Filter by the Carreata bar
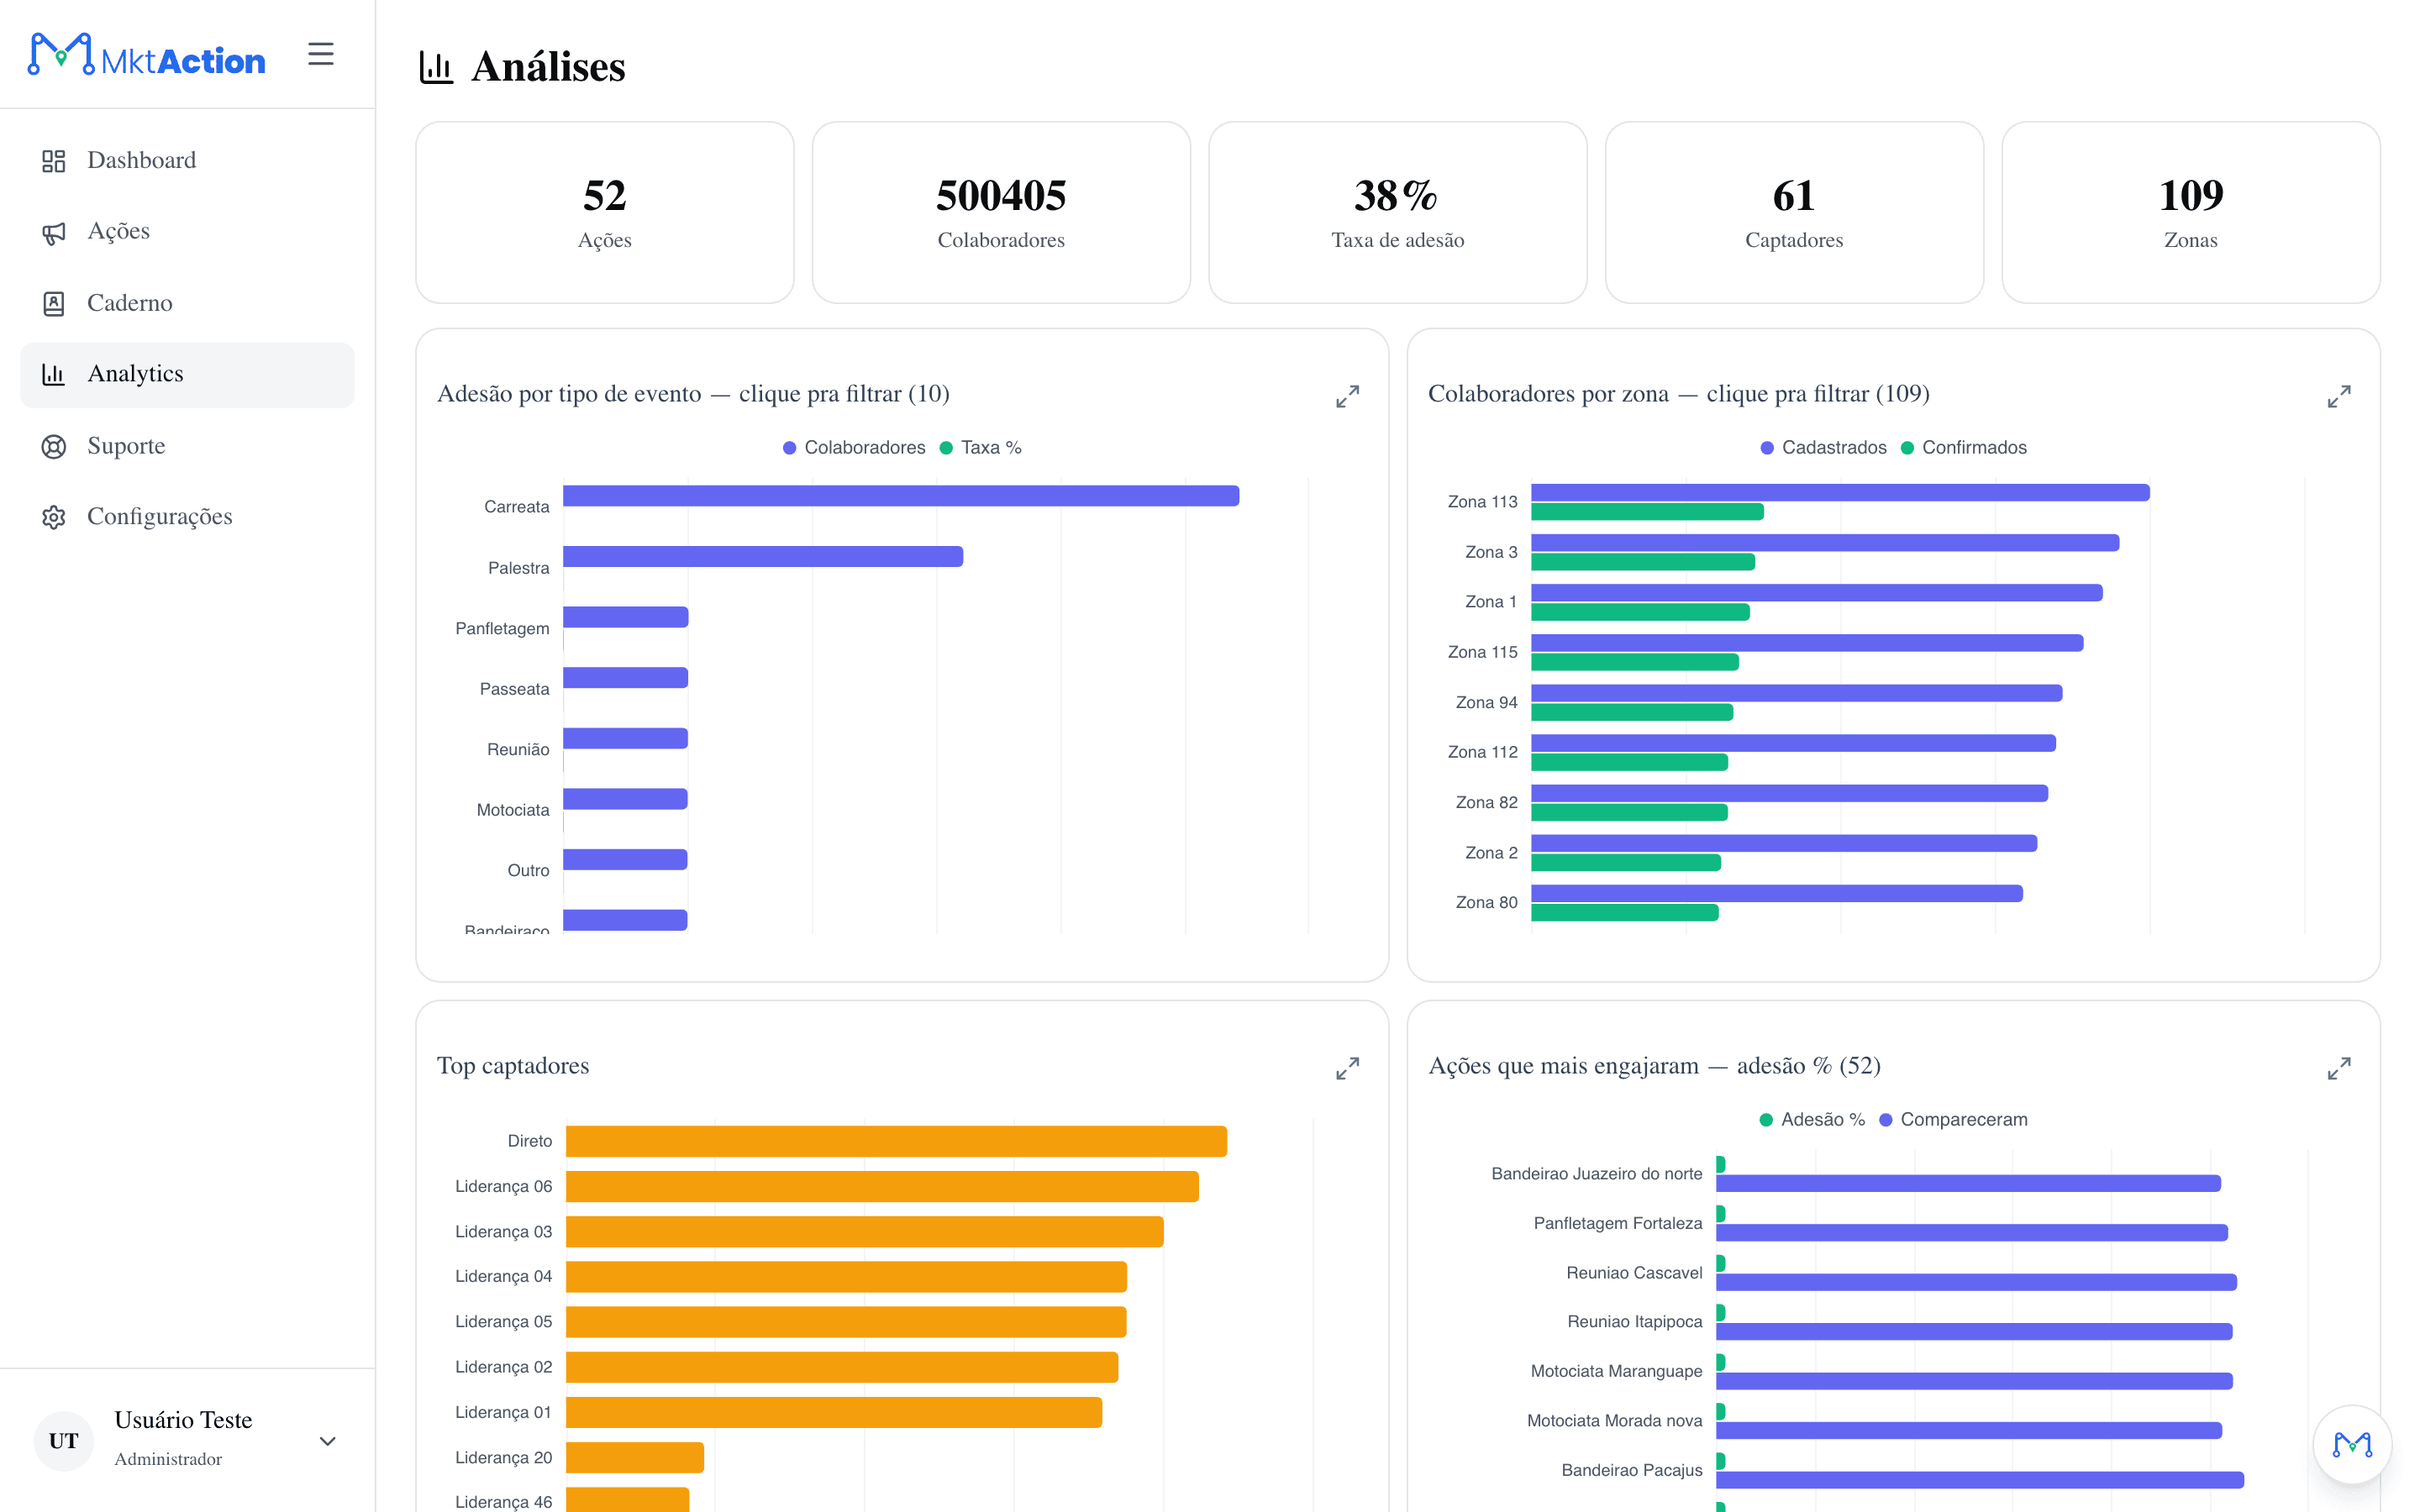The height and width of the screenshot is (1512, 2420). (x=901, y=496)
